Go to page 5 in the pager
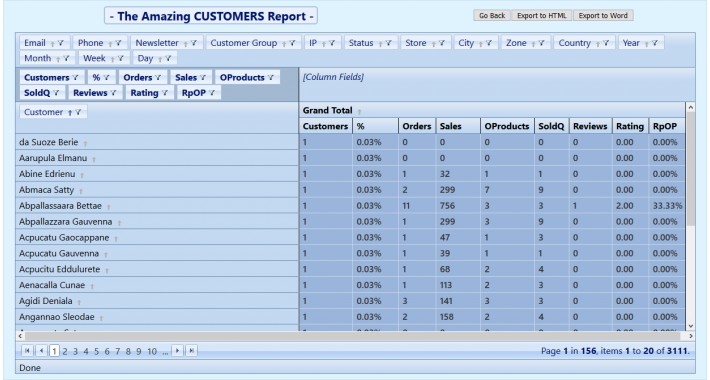The width and height of the screenshot is (710, 380). point(96,351)
